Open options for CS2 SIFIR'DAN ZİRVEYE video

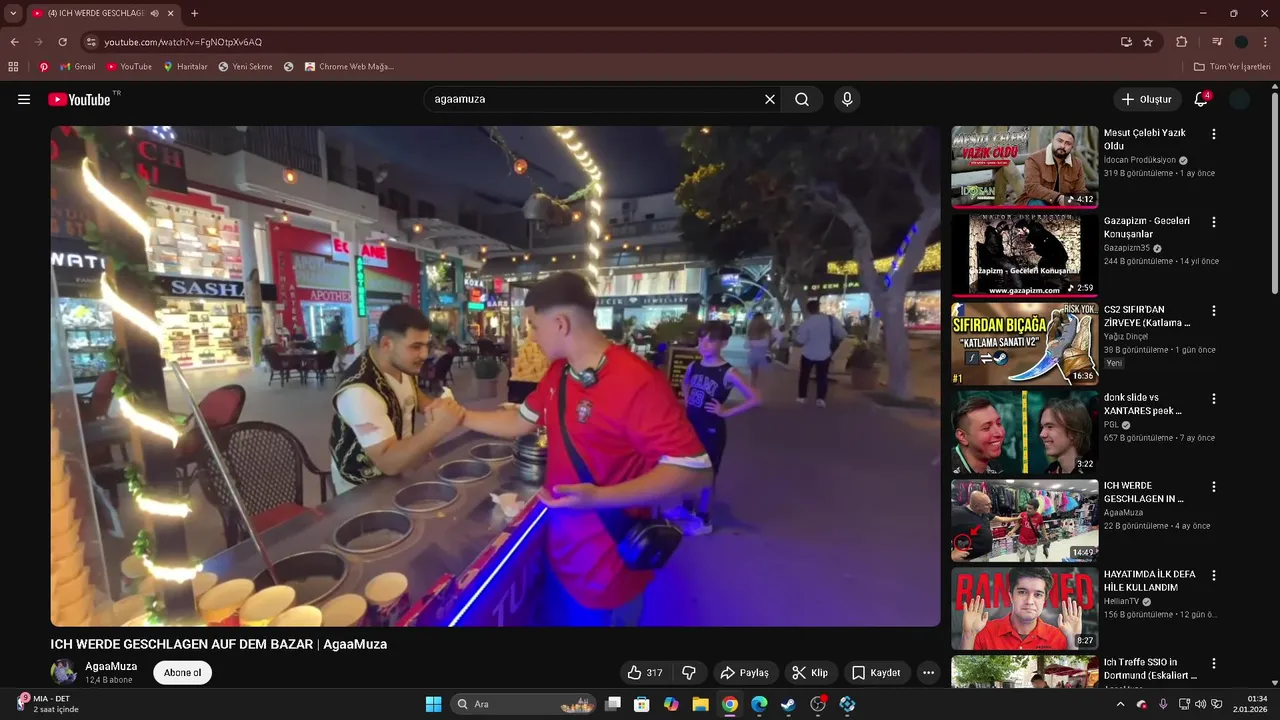click(1214, 310)
